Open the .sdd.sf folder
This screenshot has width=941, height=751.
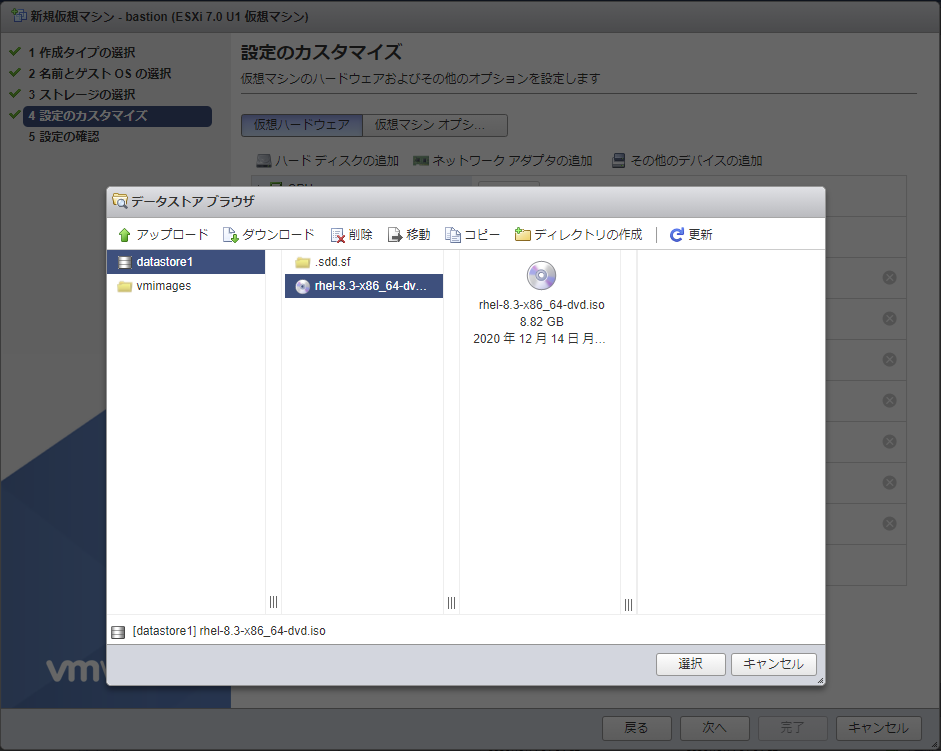(x=364, y=262)
